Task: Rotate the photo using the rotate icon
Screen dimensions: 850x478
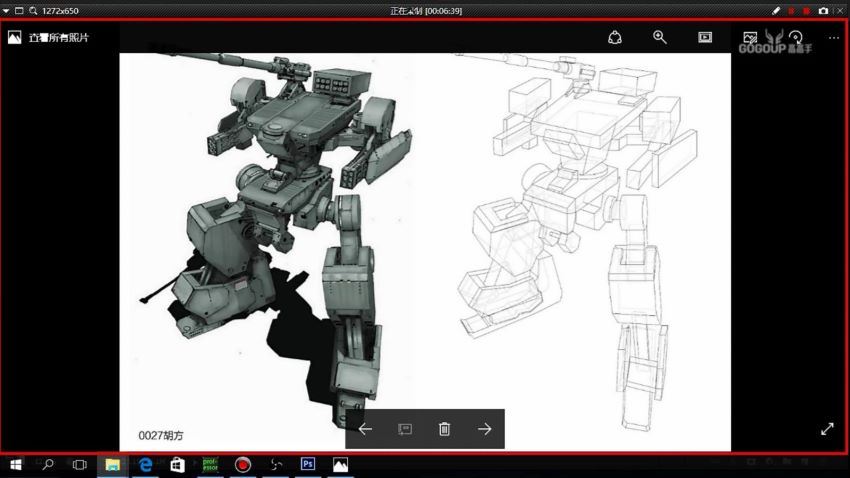Action: click(x=795, y=37)
